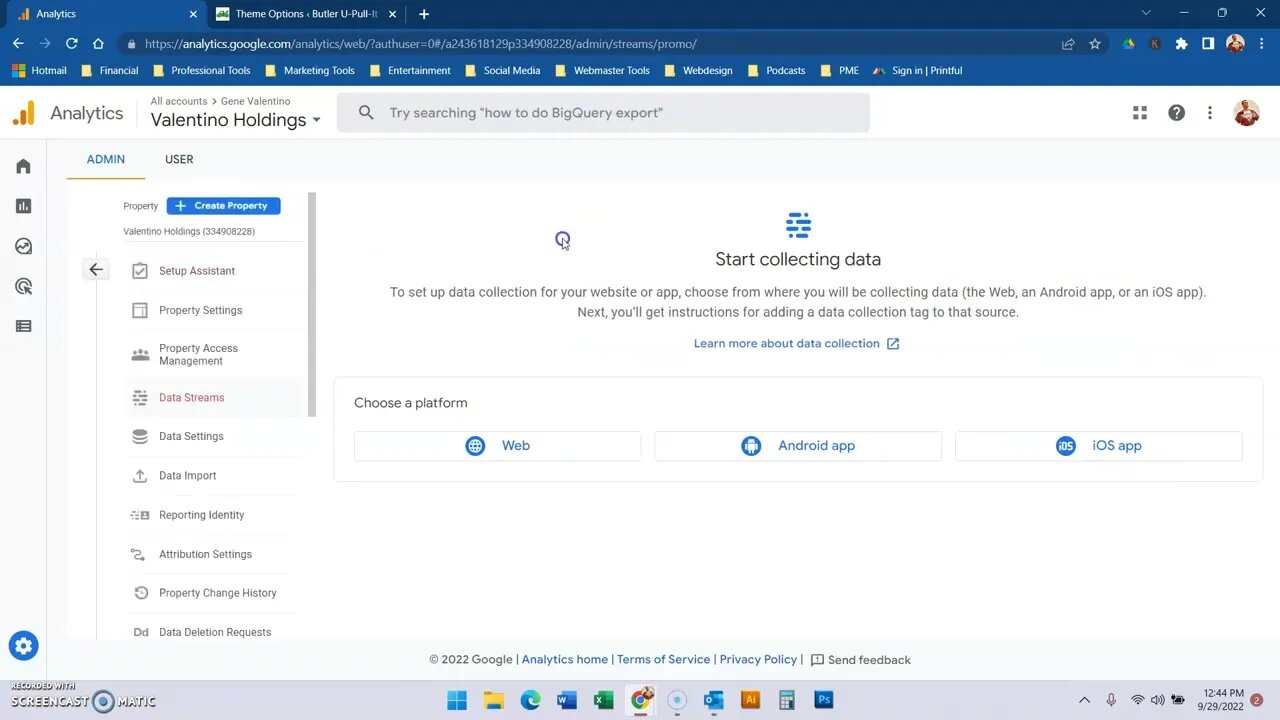Open Webmaster Tools bookmark folder
The height and width of the screenshot is (720, 1280).
601,71
